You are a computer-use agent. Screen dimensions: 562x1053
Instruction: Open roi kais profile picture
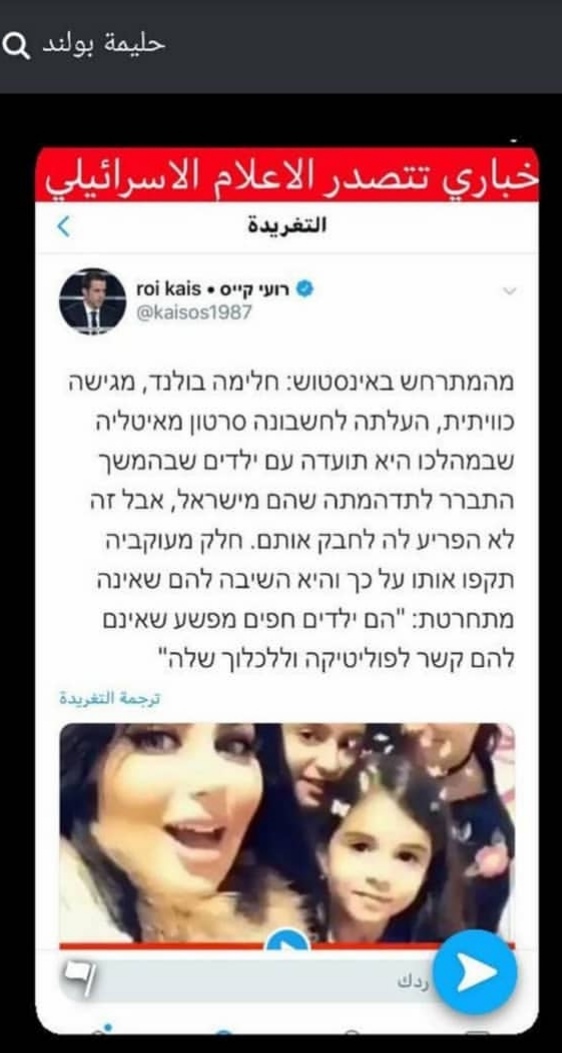[93, 301]
